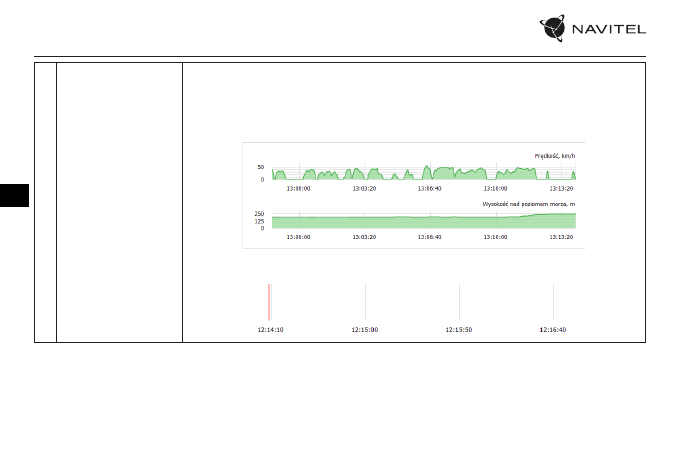Screen dimensions: 680x454
Task: Jump to 12:15:00 on the timeline
Action: 365,328
